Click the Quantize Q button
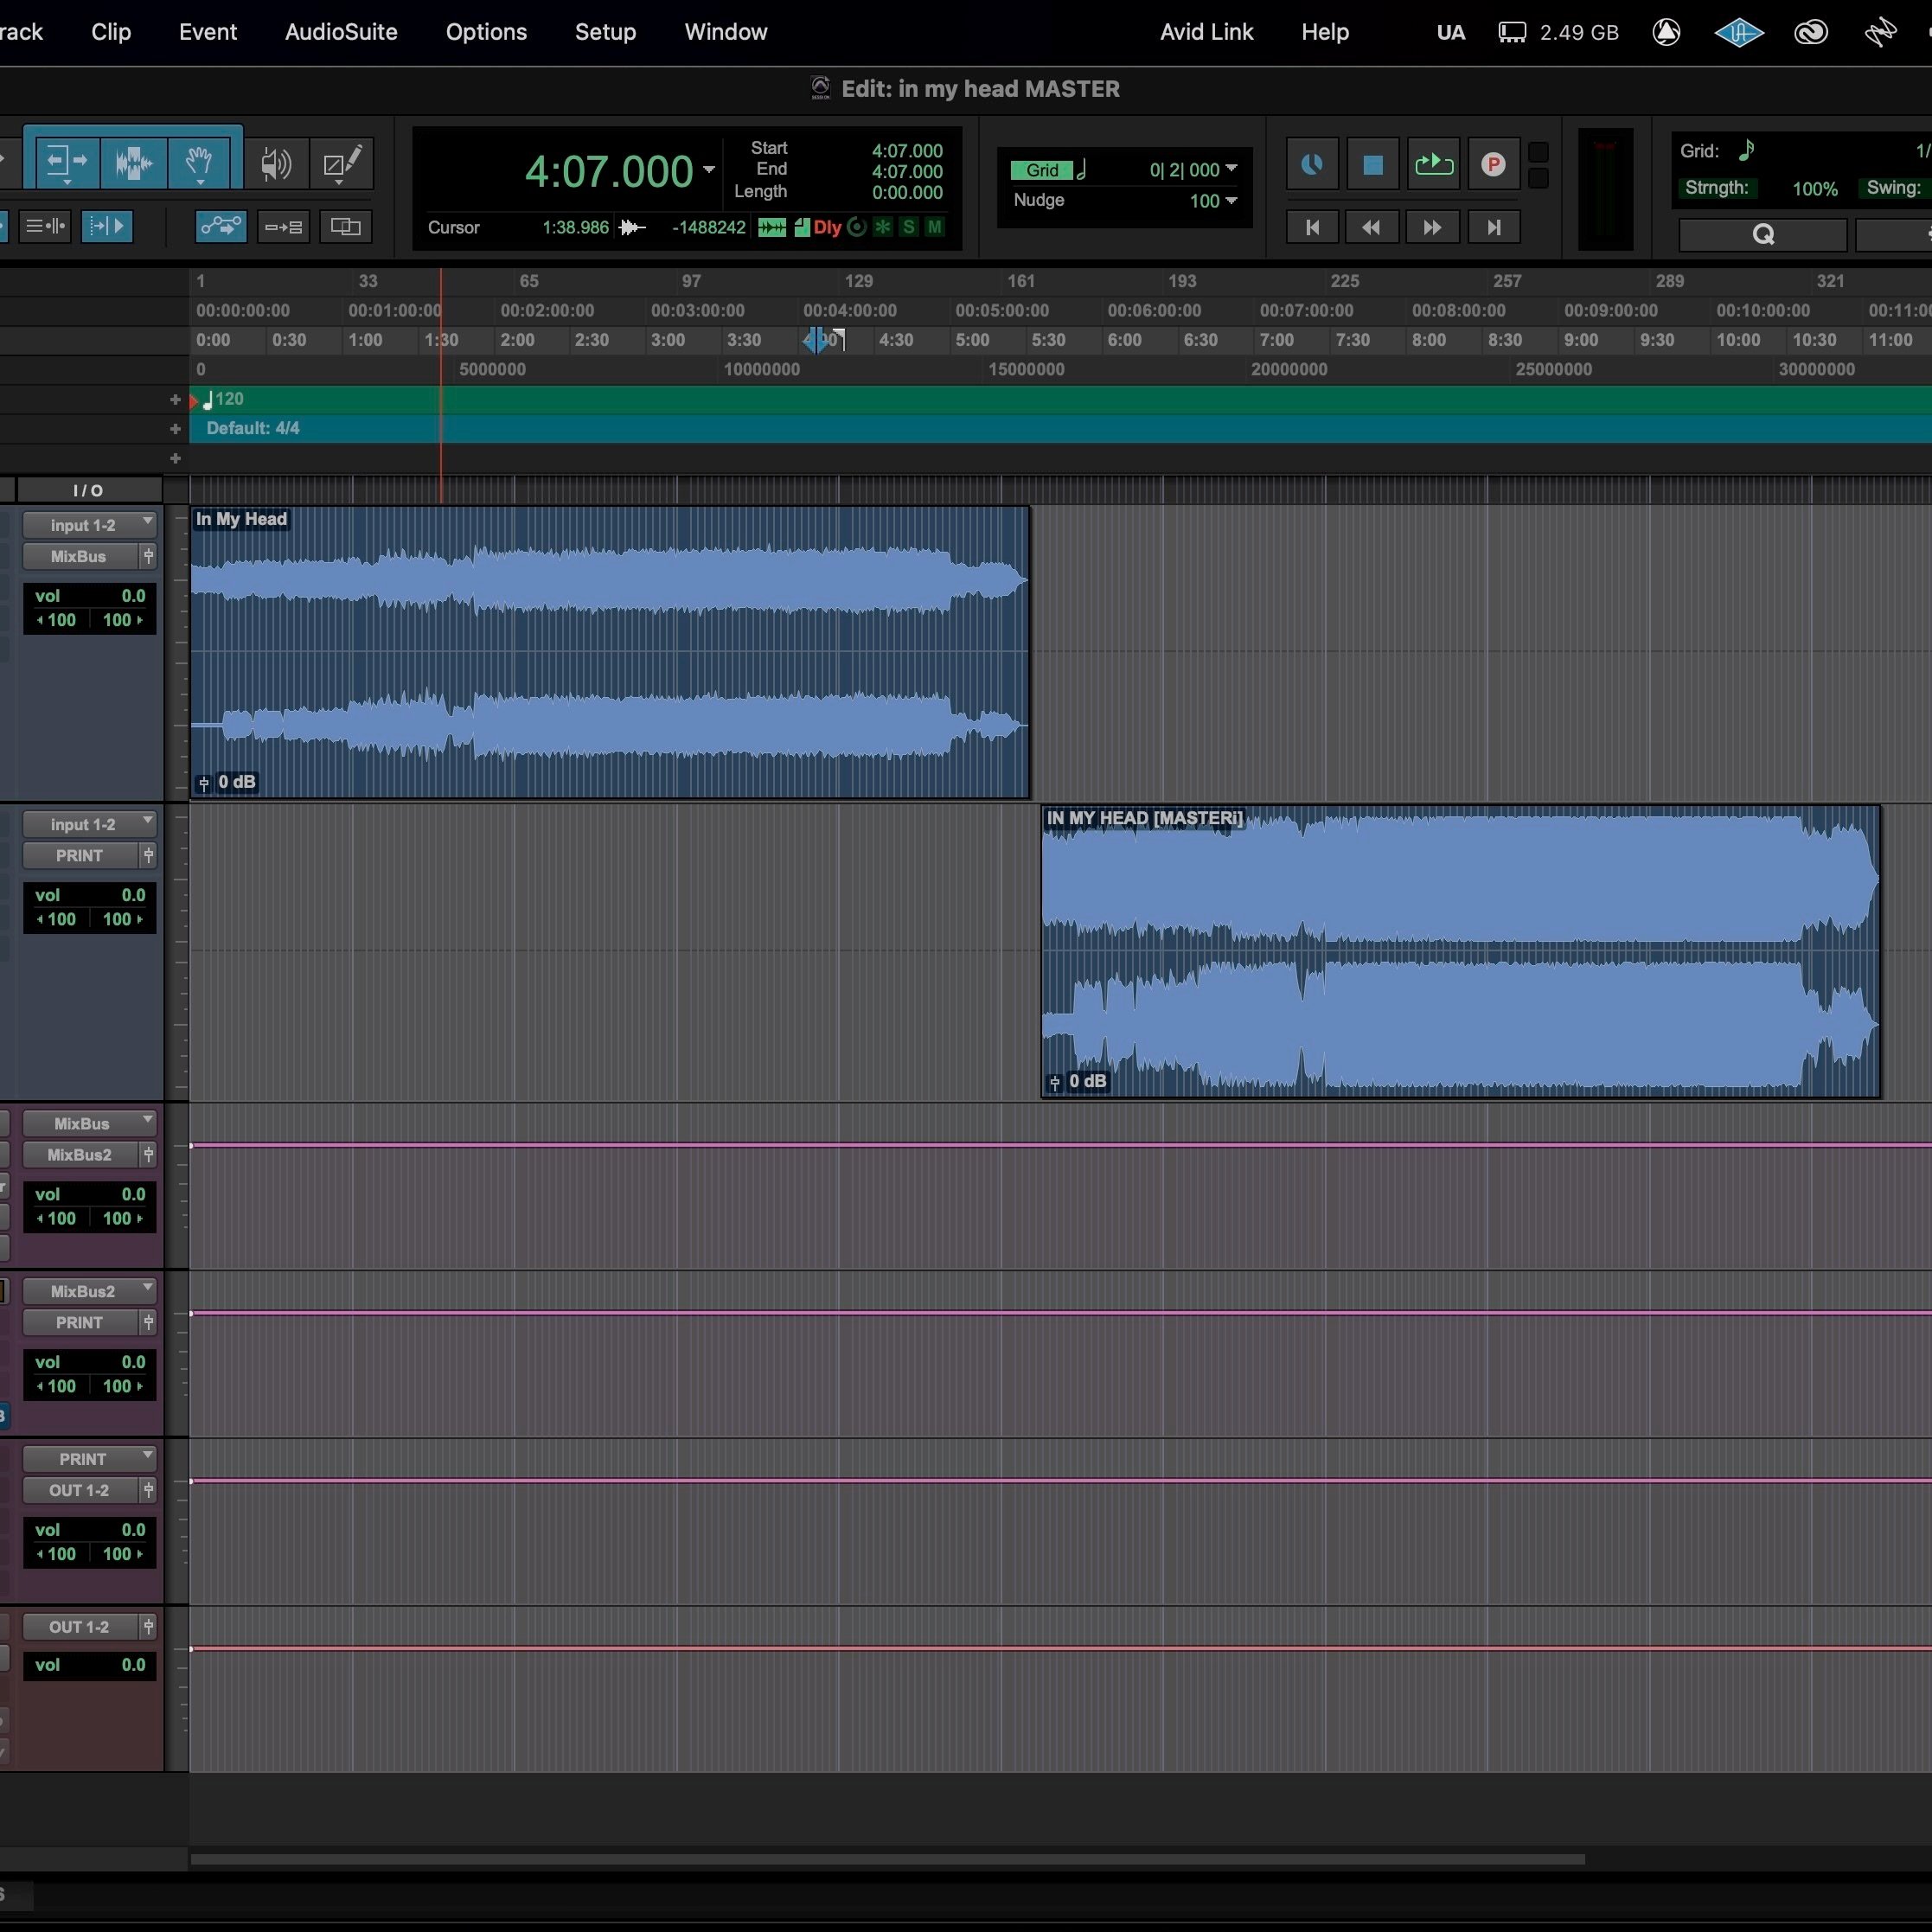The width and height of the screenshot is (1932, 1932). pyautogui.click(x=1762, y=235)
